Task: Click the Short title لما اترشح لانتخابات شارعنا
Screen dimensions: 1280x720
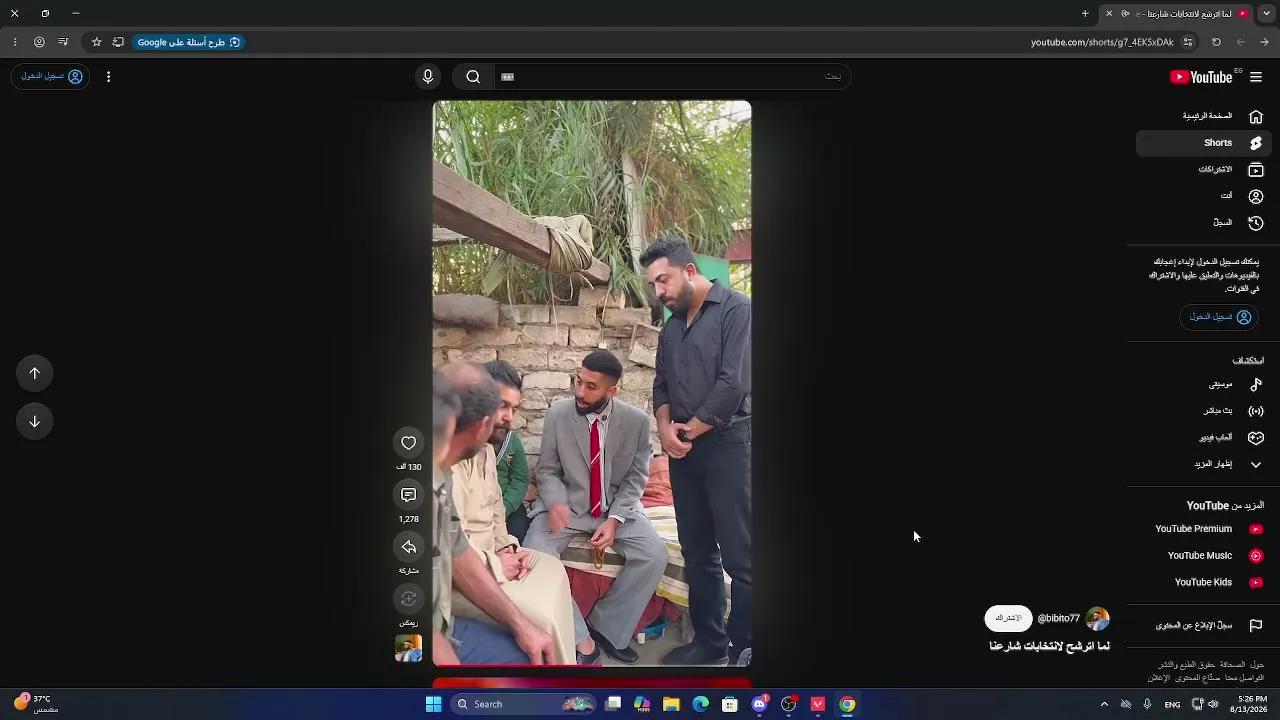Action: 1050,646
